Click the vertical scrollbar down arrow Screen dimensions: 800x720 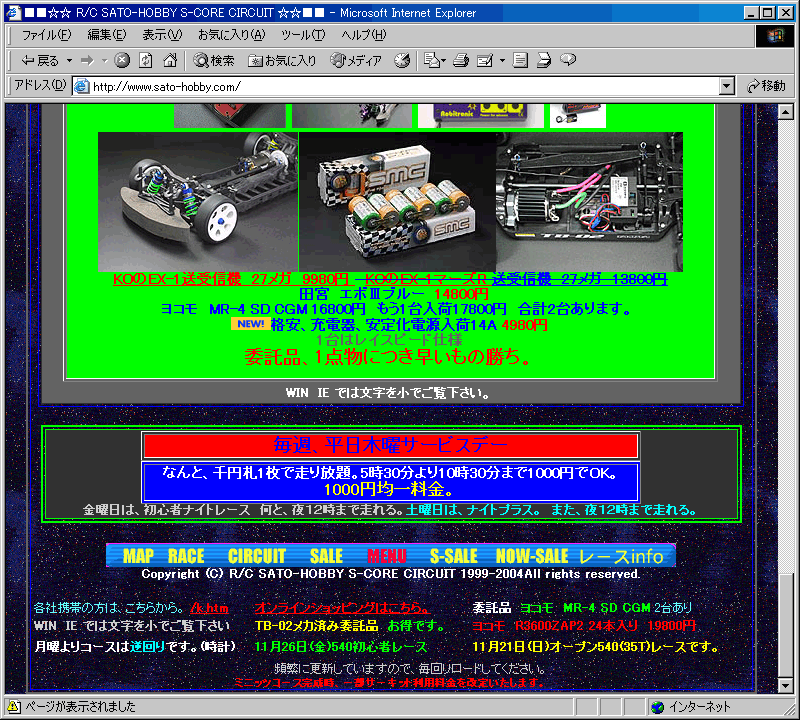pyautogui.click(x=786, y=686)
